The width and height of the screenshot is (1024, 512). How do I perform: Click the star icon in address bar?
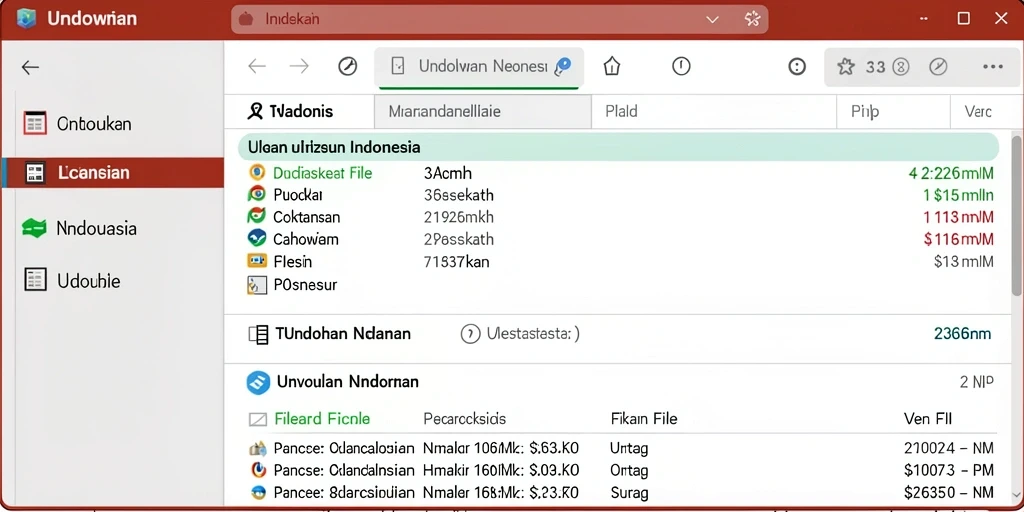coord(752,19)
